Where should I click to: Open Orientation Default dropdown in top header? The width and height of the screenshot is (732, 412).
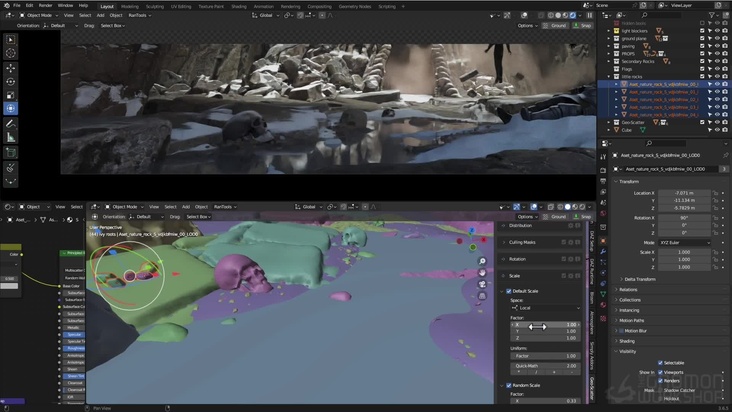click(61, 26)
